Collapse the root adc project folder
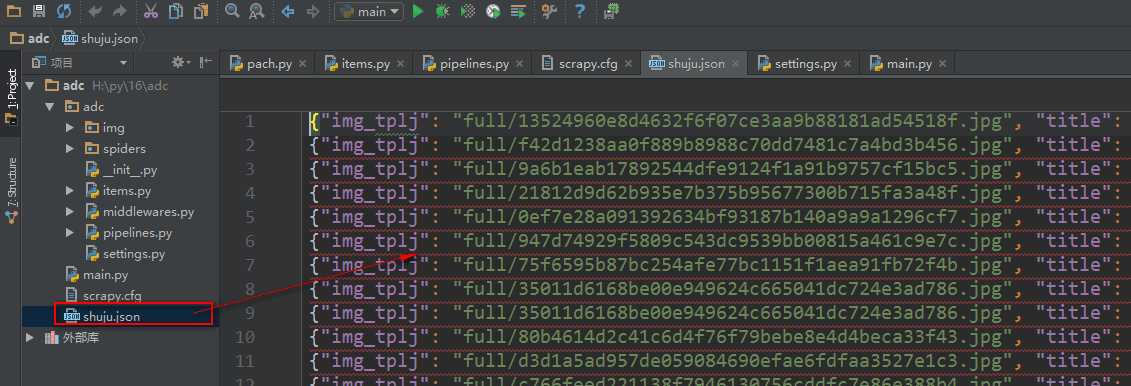Screen dimensions: 1131x386 click(x=30, y=85)
